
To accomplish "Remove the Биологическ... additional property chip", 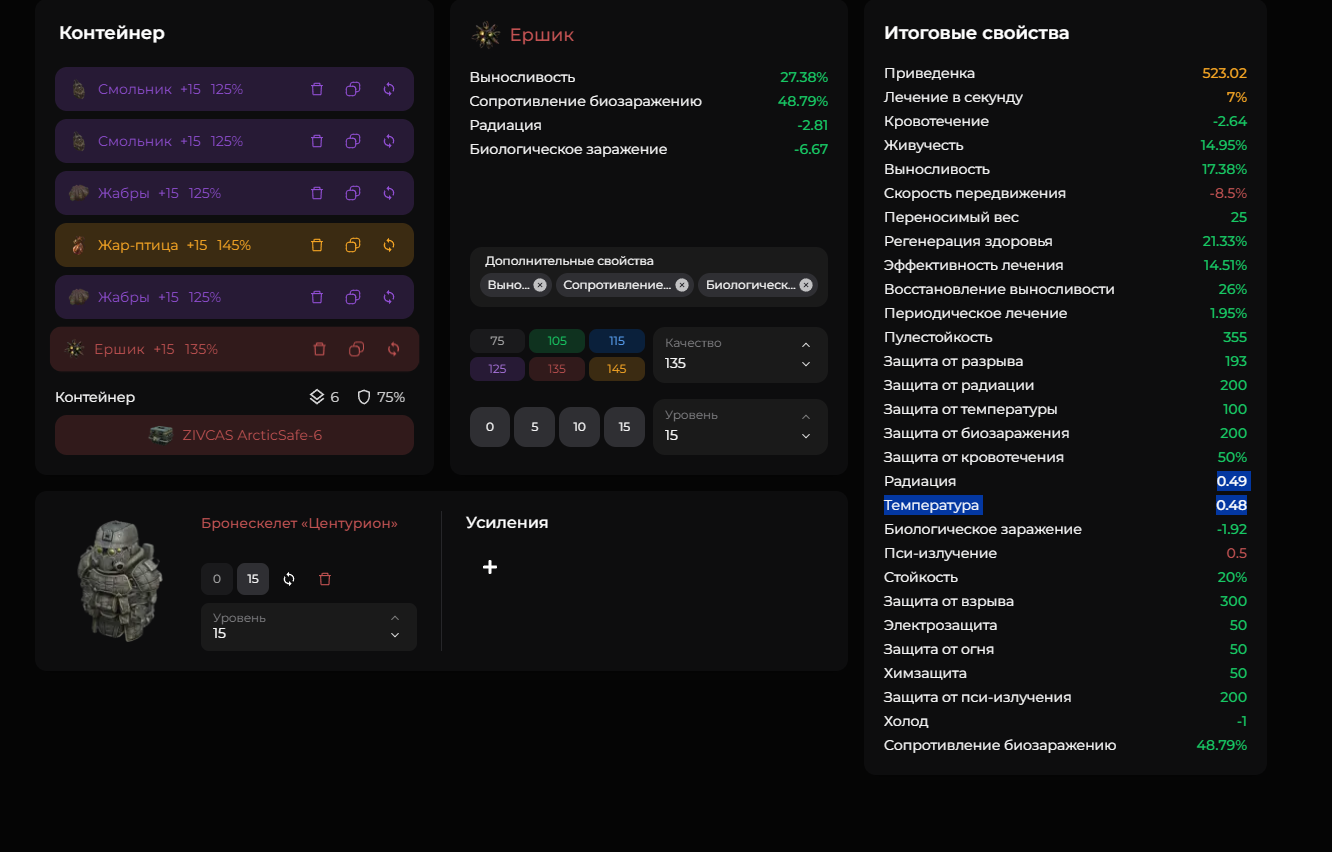I will pos(806,285).
